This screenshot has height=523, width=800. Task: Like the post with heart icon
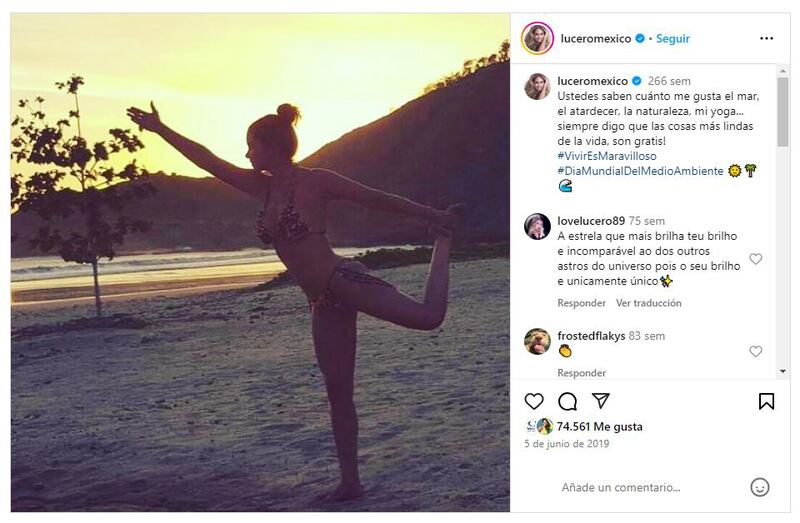pyautogui.click(x=534, y=401)
